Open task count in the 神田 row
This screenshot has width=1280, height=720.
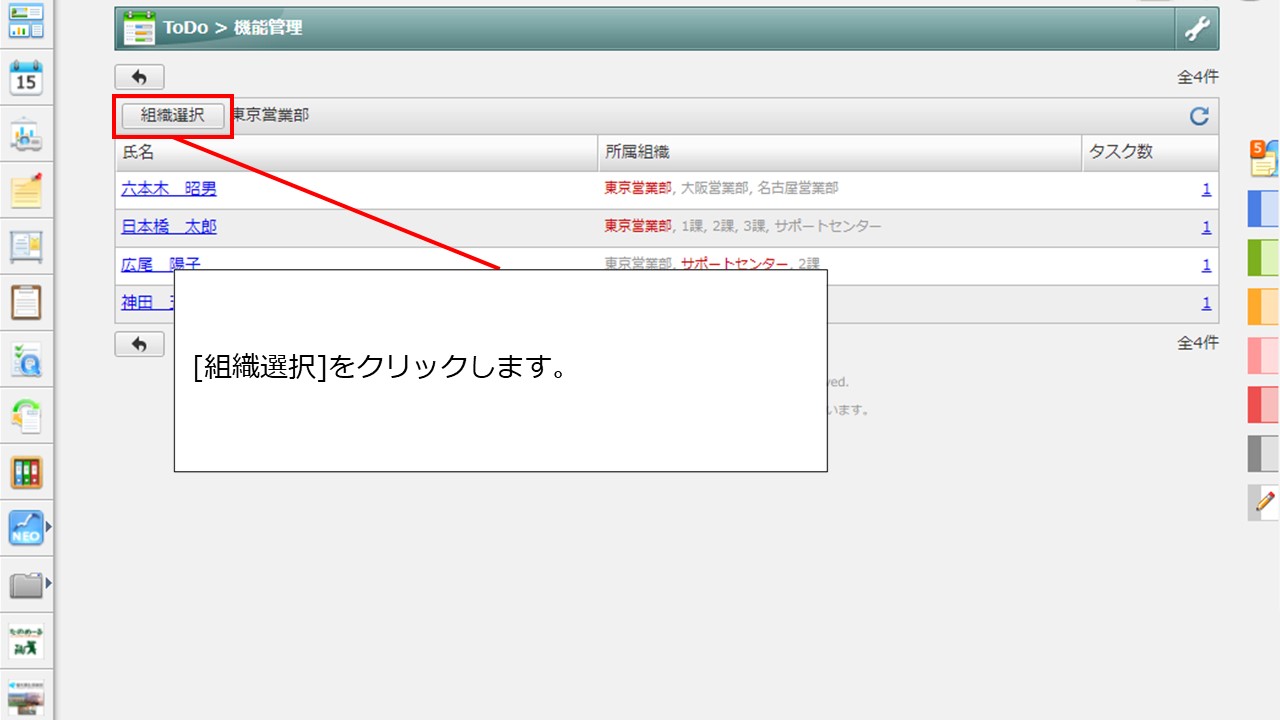(x=1206, y=303)
